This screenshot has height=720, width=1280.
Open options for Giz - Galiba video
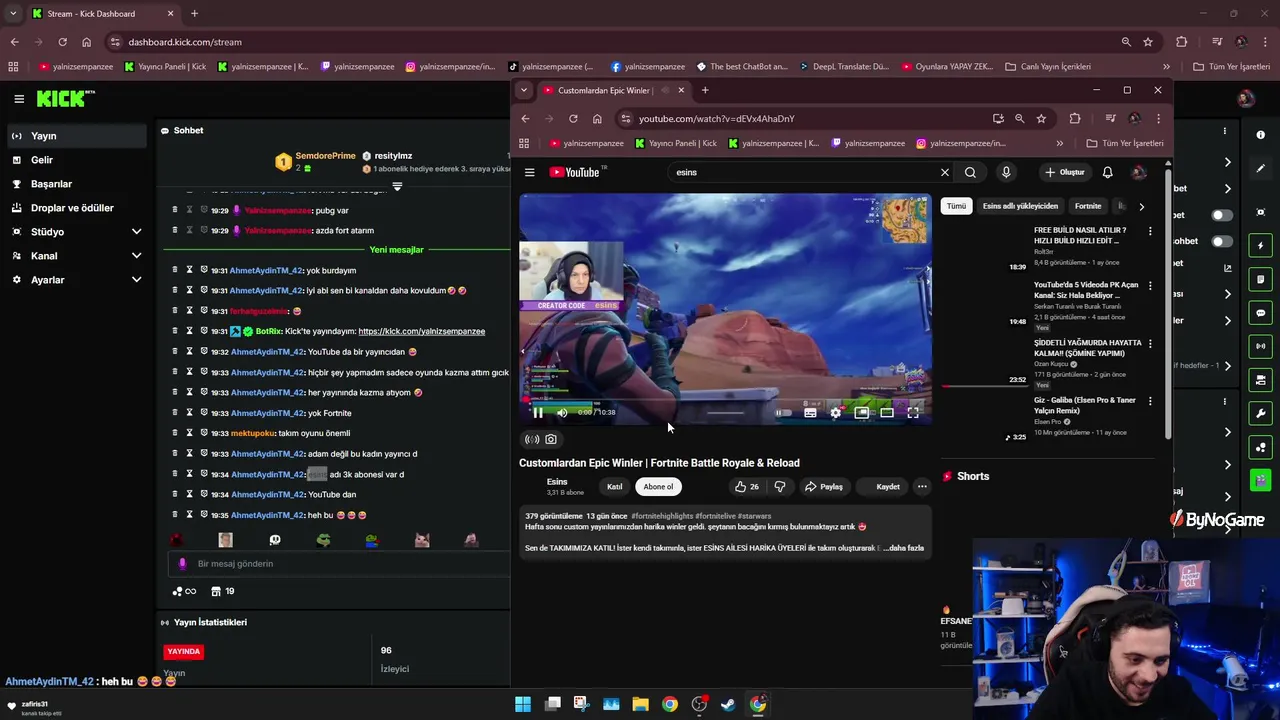(1150, 401)
